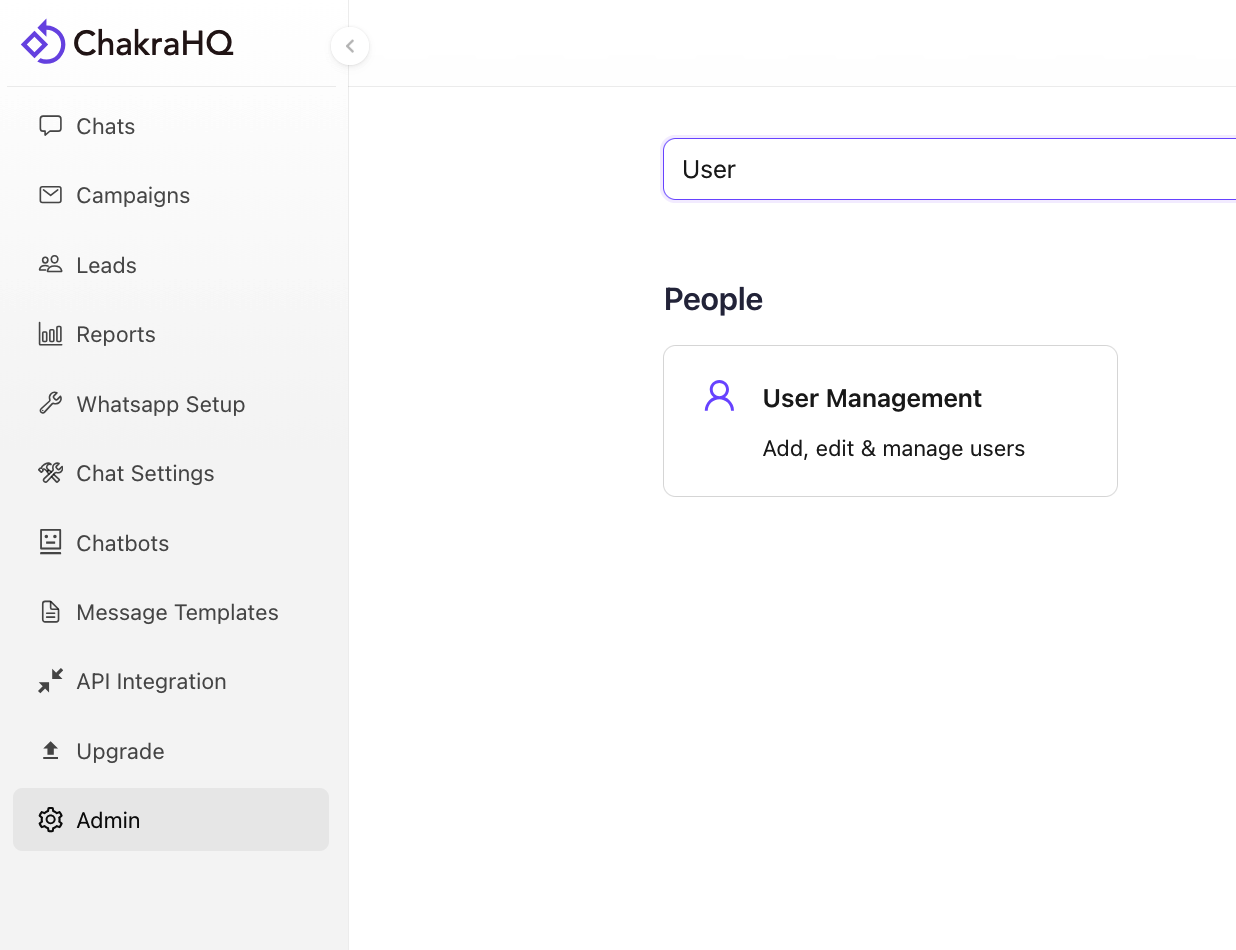The width and height of the screenshot is (1236, 950).
Task: Select the API Integration arrows icon
Action: click(x=51, y=681)
